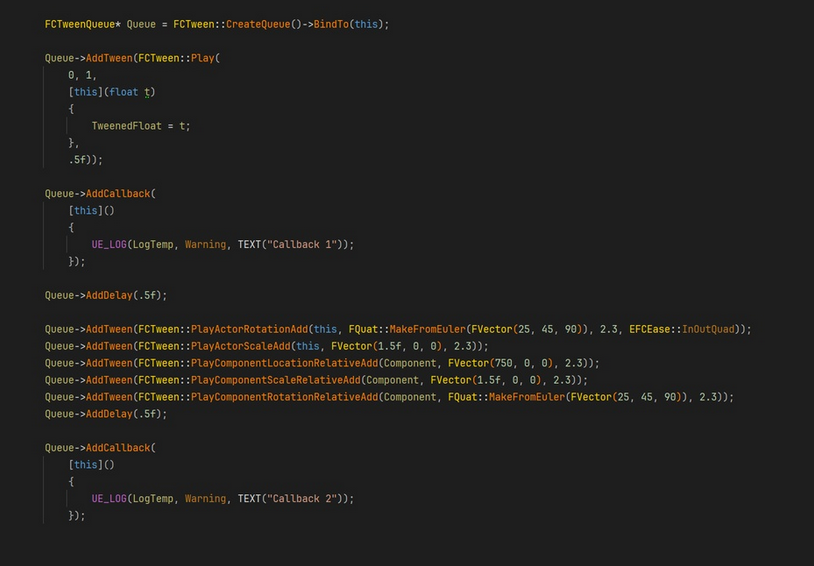814x566 pixels.
Task: Click the first AddDelay(.5f) line
Action: [x=106, y=295]
